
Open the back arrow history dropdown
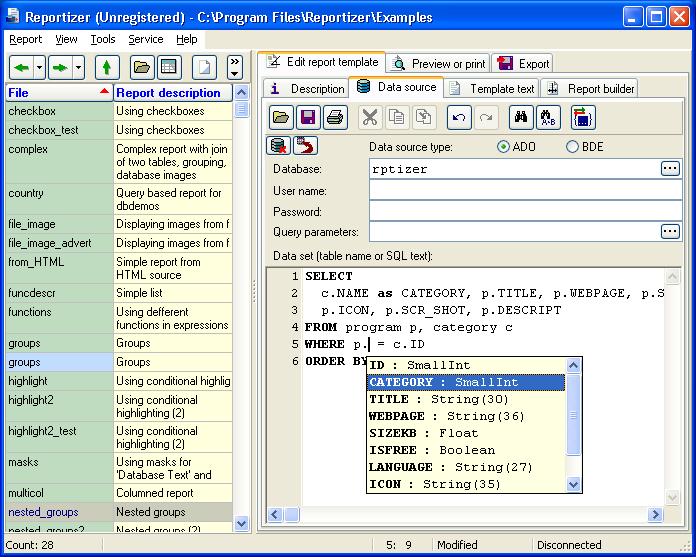pyautogui.click(x=40, y=68)
